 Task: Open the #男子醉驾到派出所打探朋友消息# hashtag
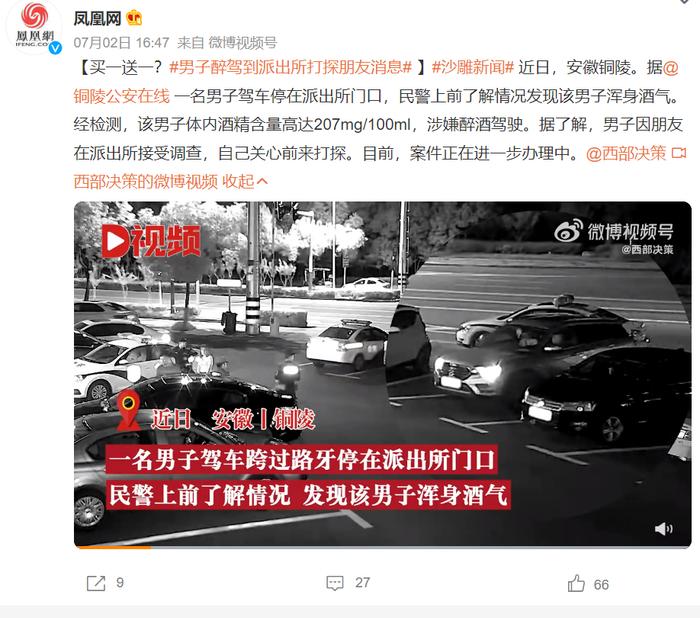(290, 67)
